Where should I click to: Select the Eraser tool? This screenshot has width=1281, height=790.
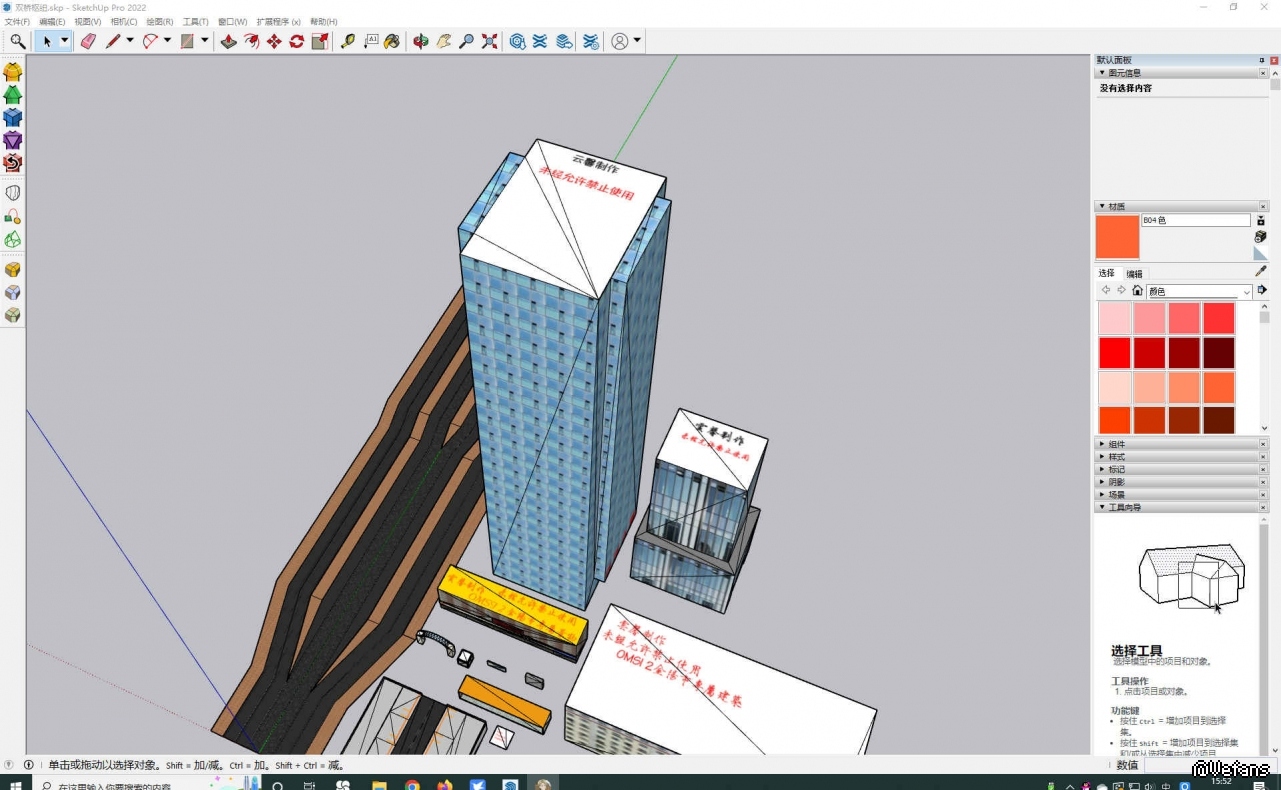point(88,41)
